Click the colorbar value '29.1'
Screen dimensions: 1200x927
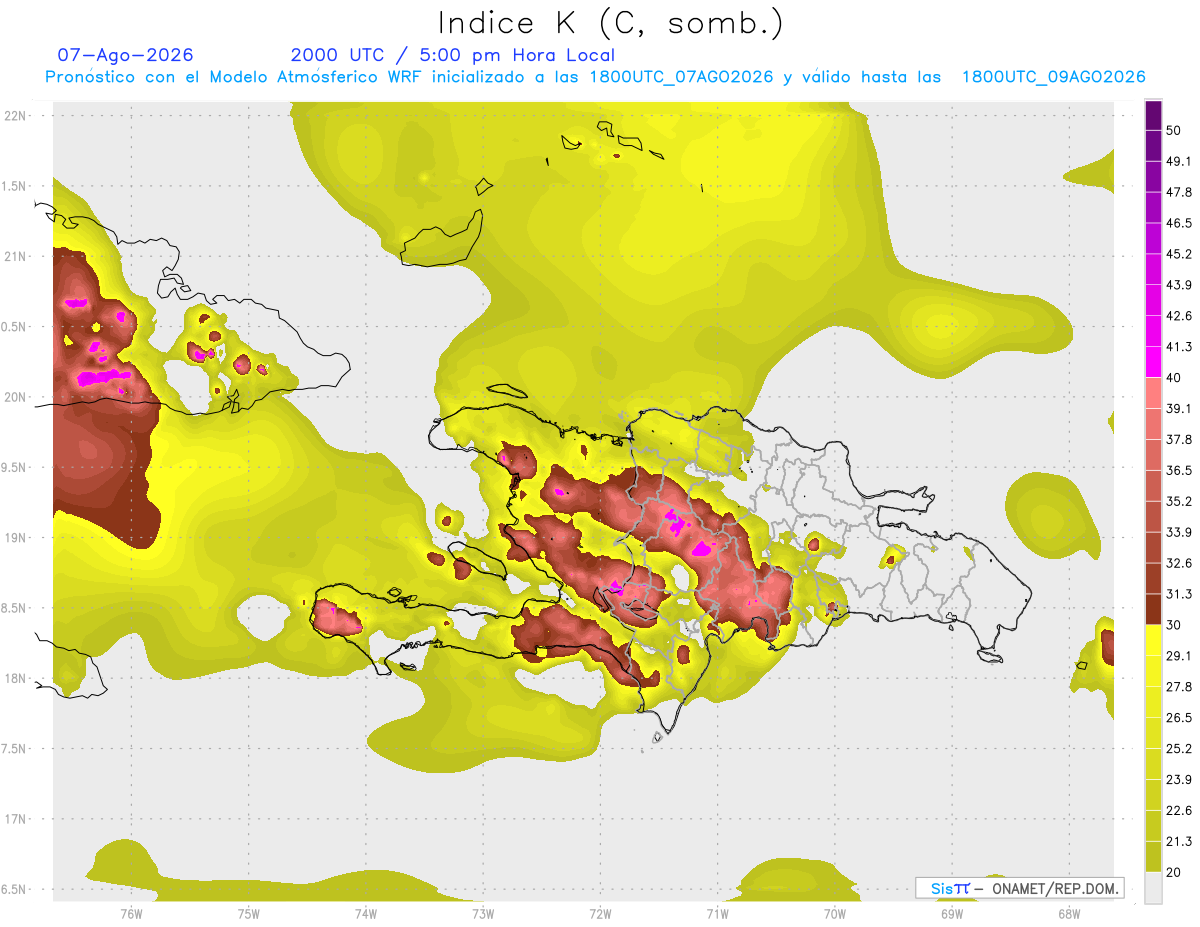(x=1179, y=655)
